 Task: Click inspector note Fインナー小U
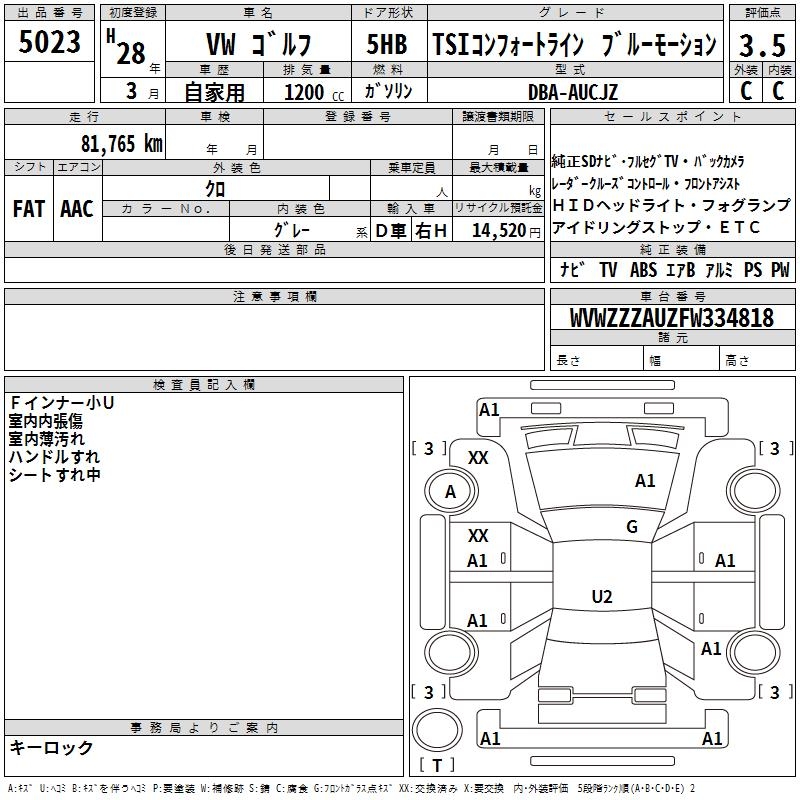tap(62, 403)
